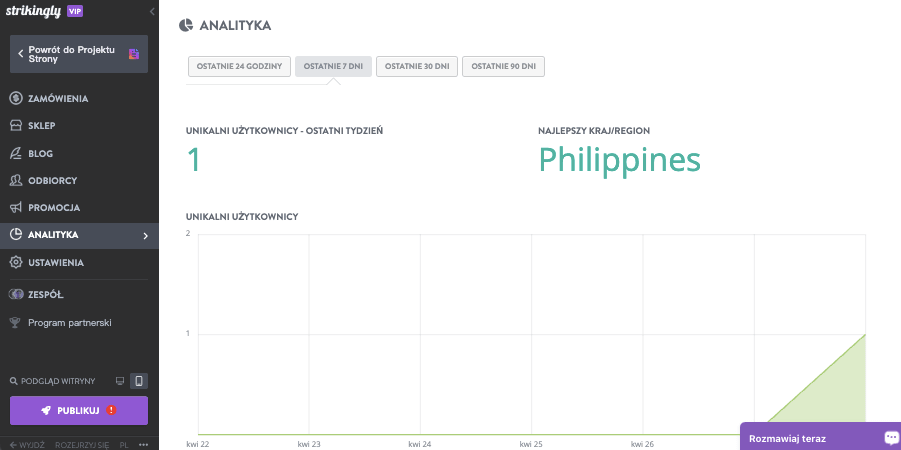Click the Strikingly logo
Image resolution: width=901 pixels, height=450 pixels.
pos(33,11)
